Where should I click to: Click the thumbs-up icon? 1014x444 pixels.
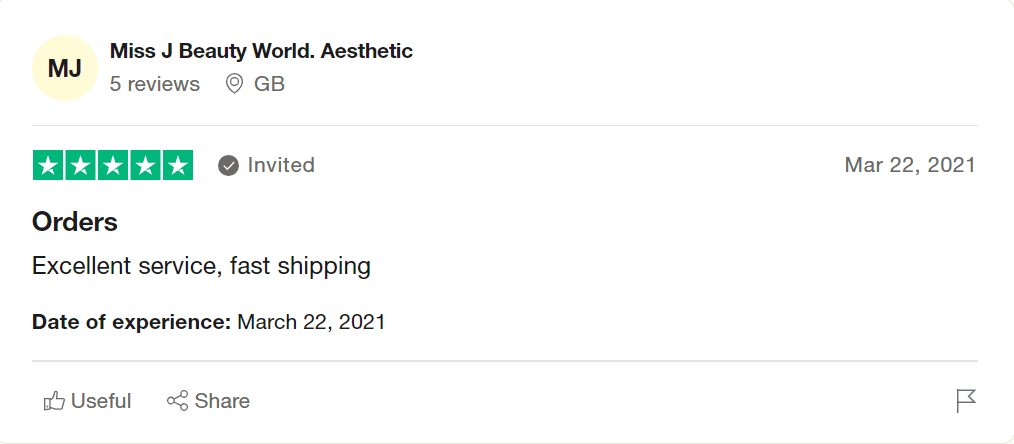coord(54,402)
